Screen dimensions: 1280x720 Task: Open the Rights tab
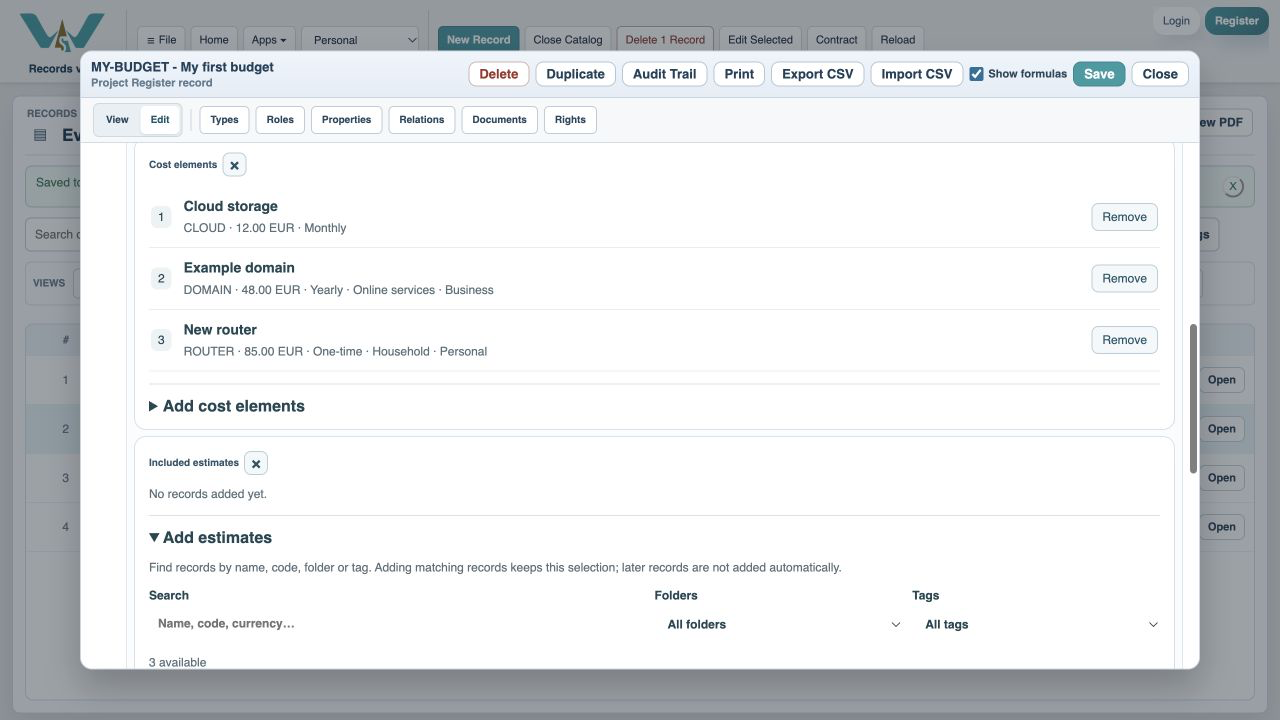pos(570,120)
